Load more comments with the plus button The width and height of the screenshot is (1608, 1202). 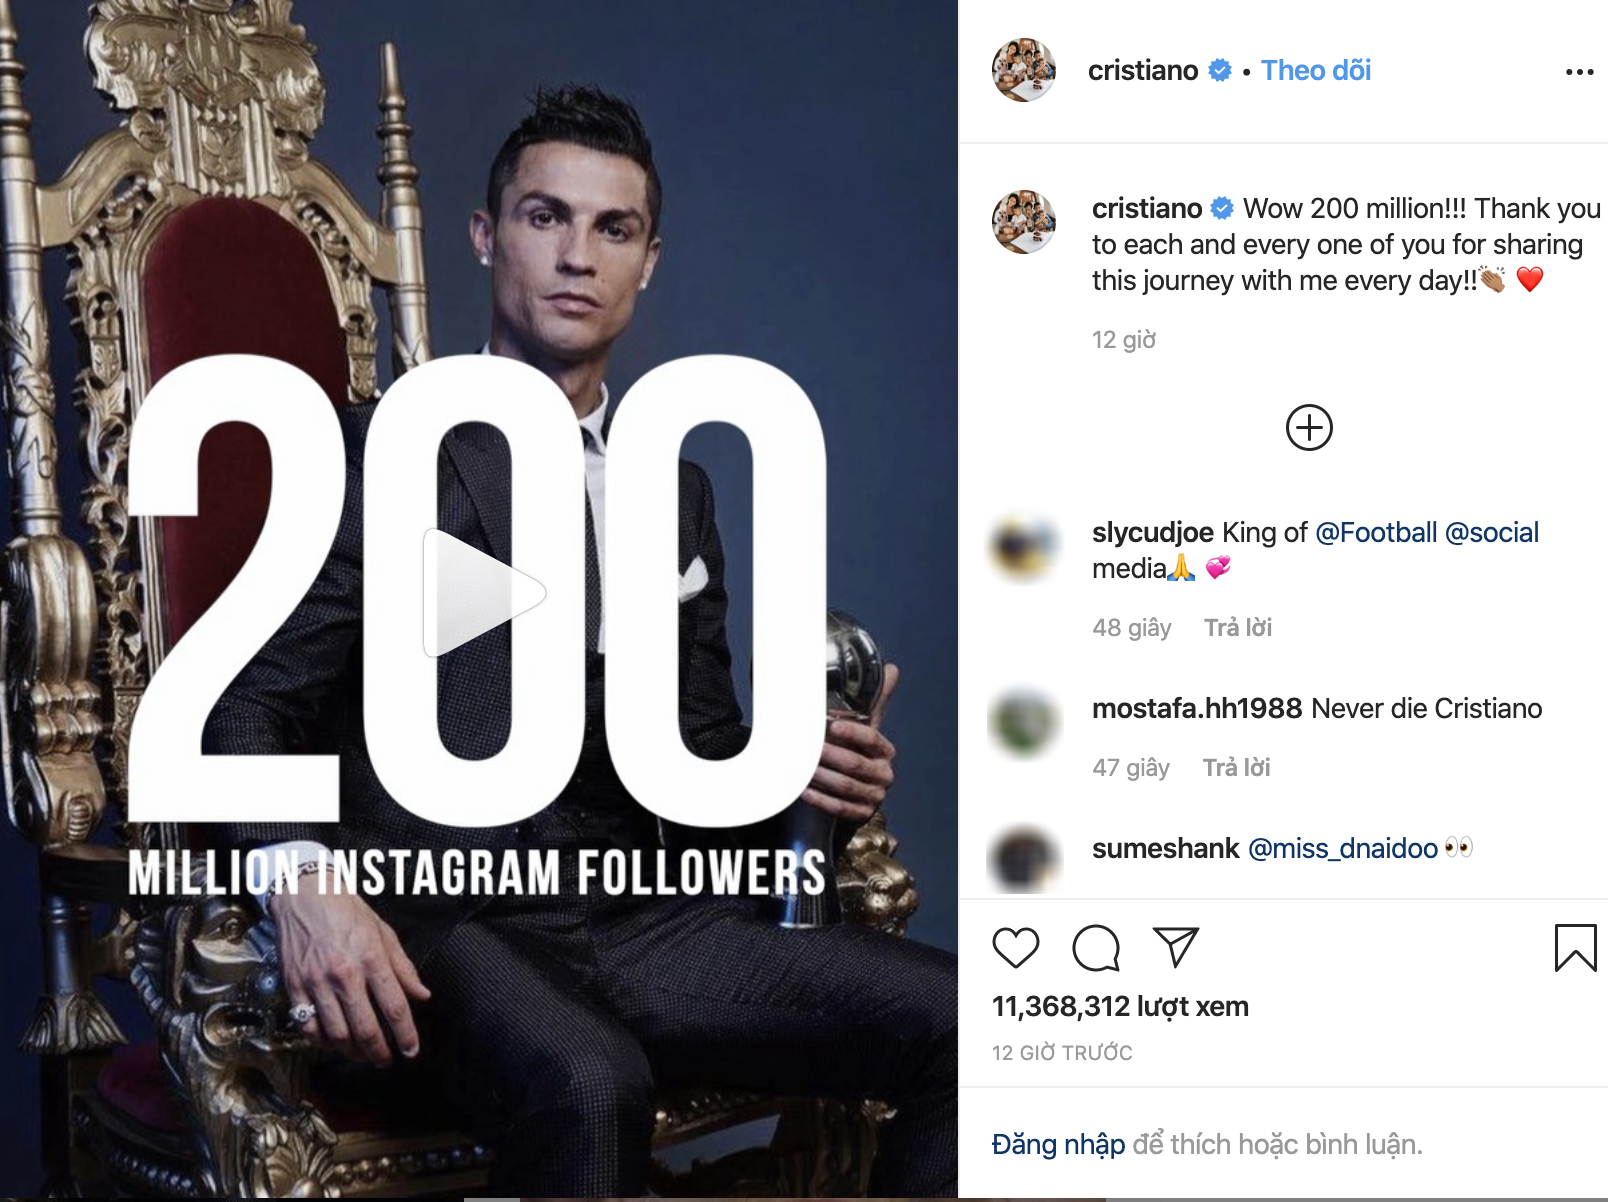[1309, 428]
